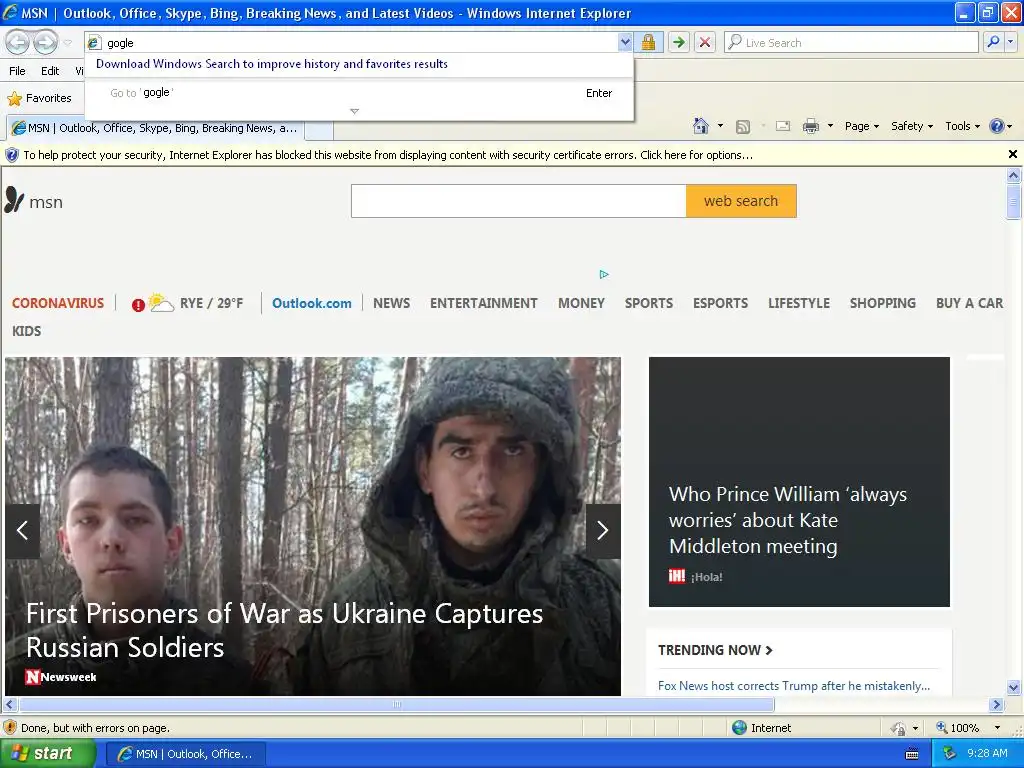Go to the MONEY section
Image resolution: width=1024 pixels, height=768 pixels.
pos(581,303)
